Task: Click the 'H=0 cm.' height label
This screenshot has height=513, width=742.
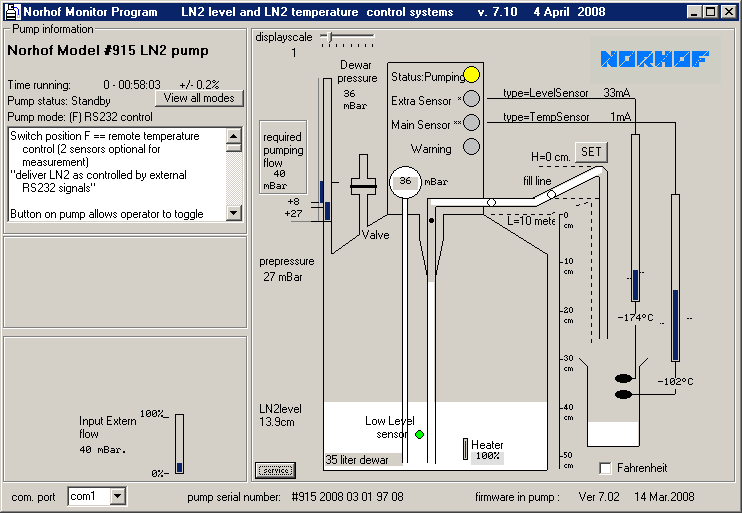Action: click(551, 157)
